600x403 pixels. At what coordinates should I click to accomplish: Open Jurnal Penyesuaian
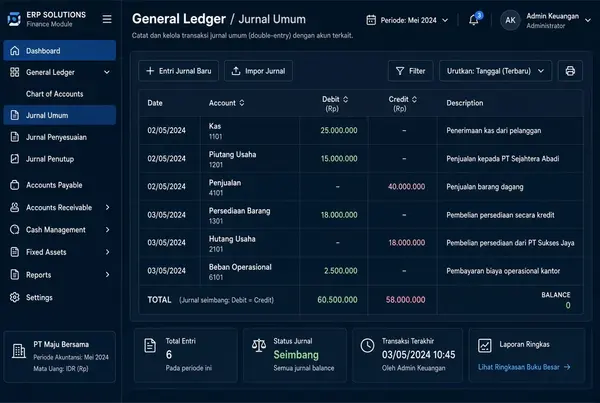[56, 137]
